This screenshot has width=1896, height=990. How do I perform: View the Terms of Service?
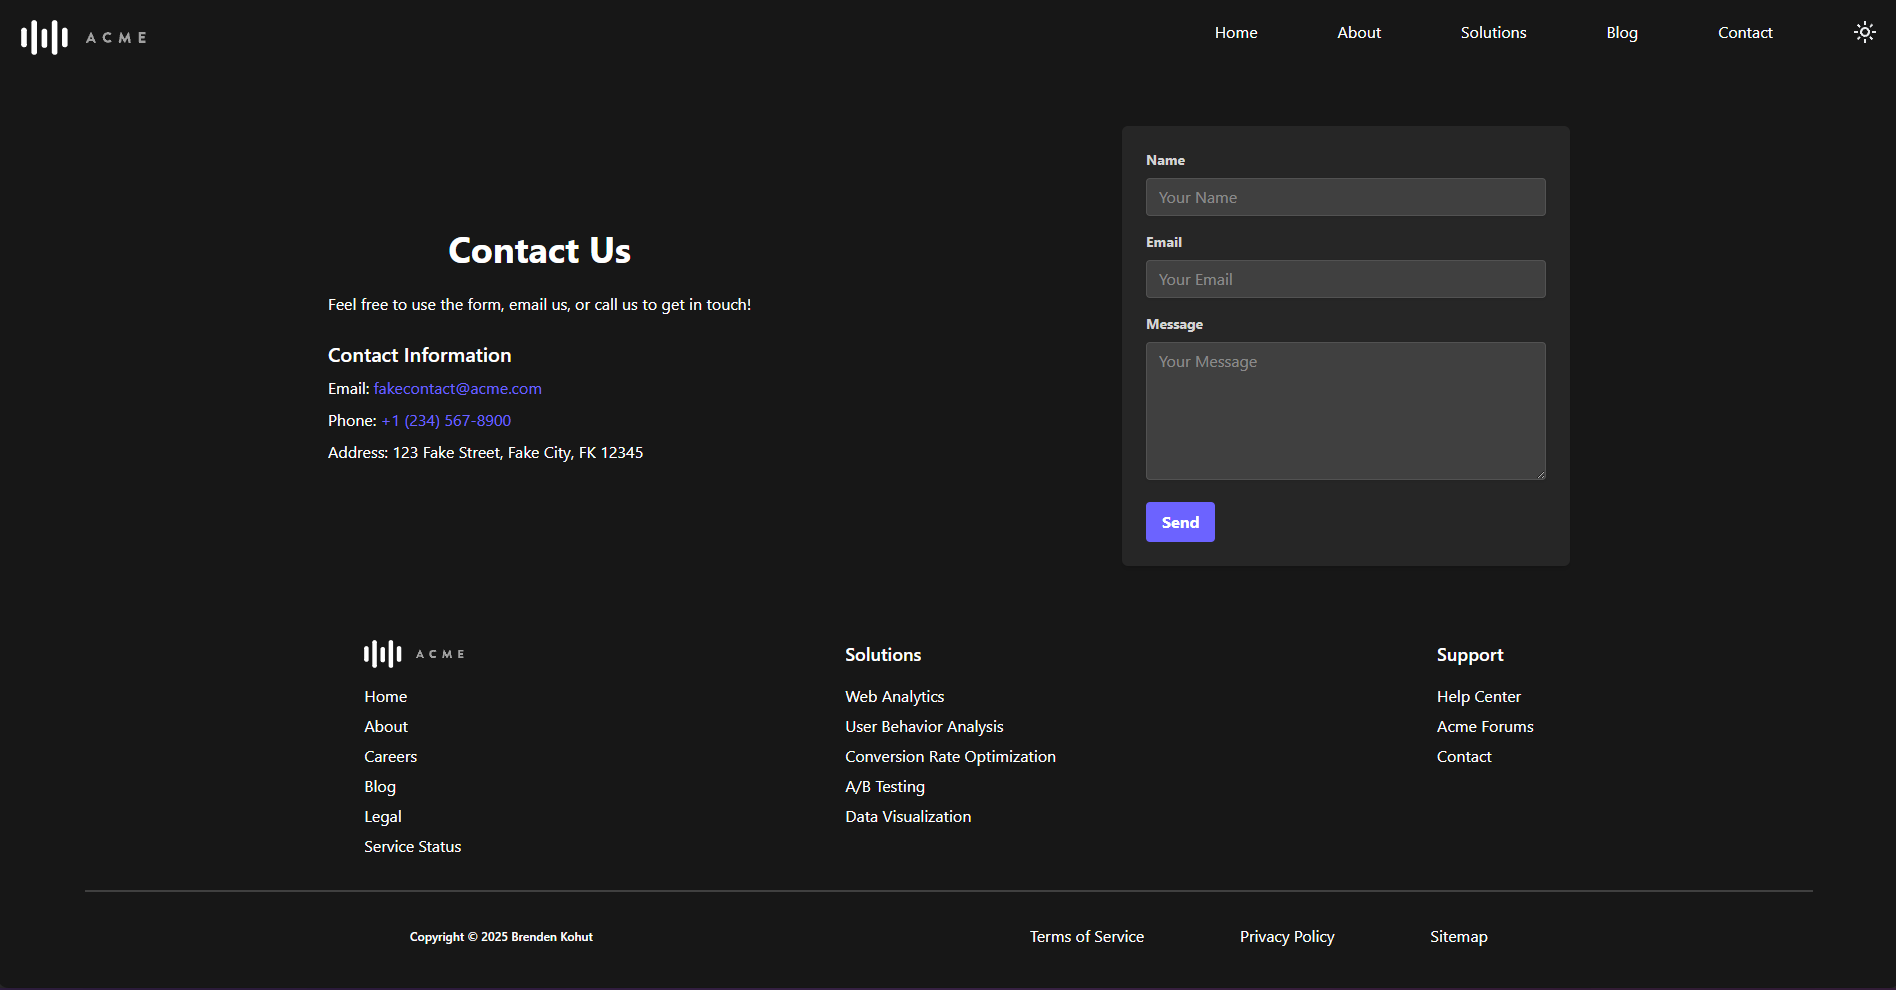1086,936
